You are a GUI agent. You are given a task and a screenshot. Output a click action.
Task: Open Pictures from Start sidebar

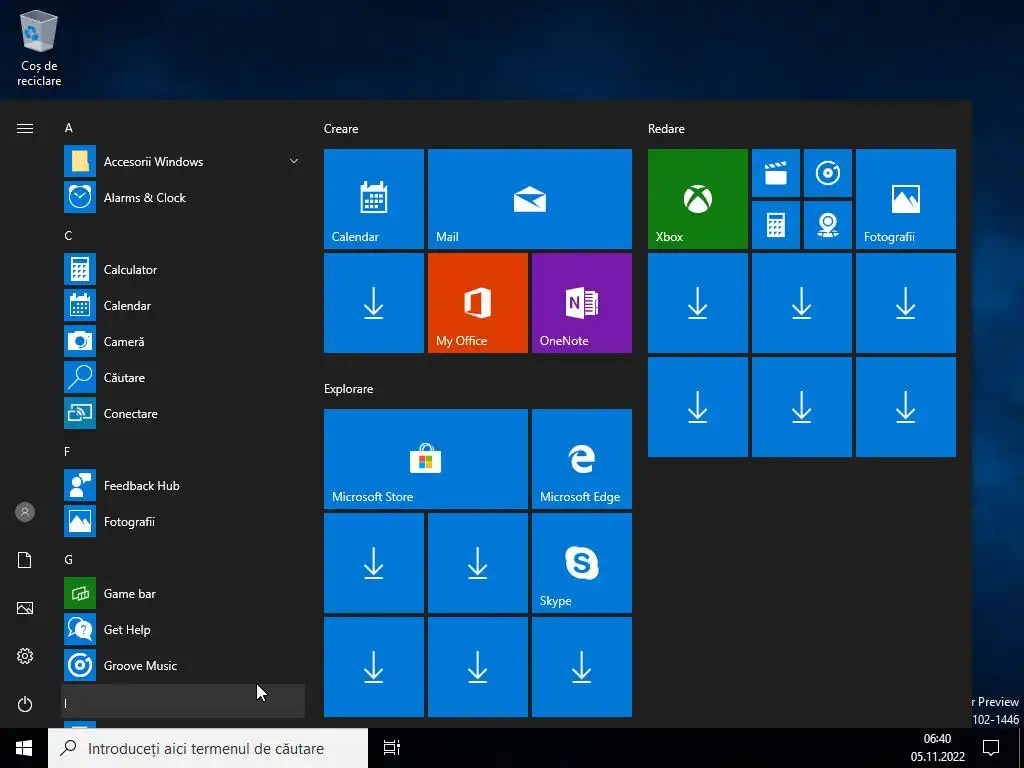(x=25, y=608)
